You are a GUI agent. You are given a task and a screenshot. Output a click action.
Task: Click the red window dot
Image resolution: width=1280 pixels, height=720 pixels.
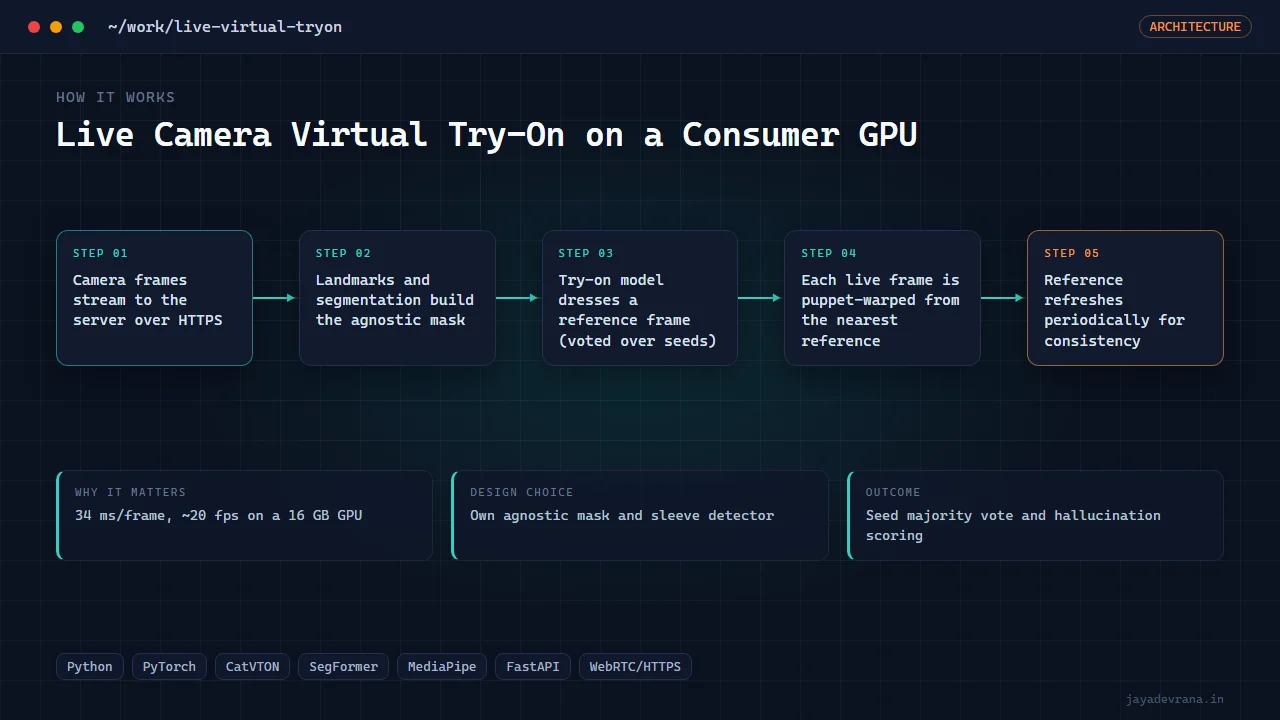click(x=34, y=27)
